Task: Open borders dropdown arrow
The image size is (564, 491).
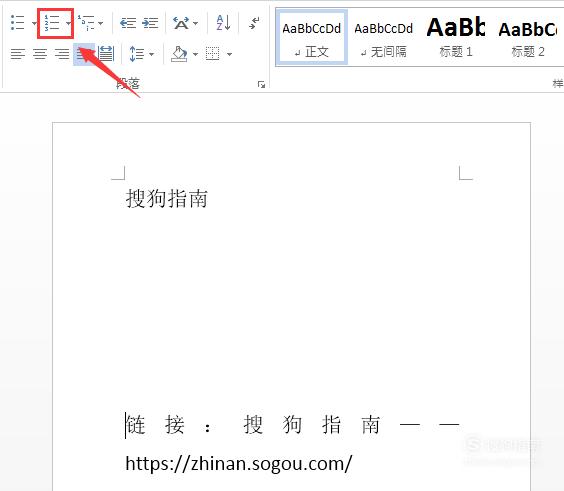Action: (229, 54)
